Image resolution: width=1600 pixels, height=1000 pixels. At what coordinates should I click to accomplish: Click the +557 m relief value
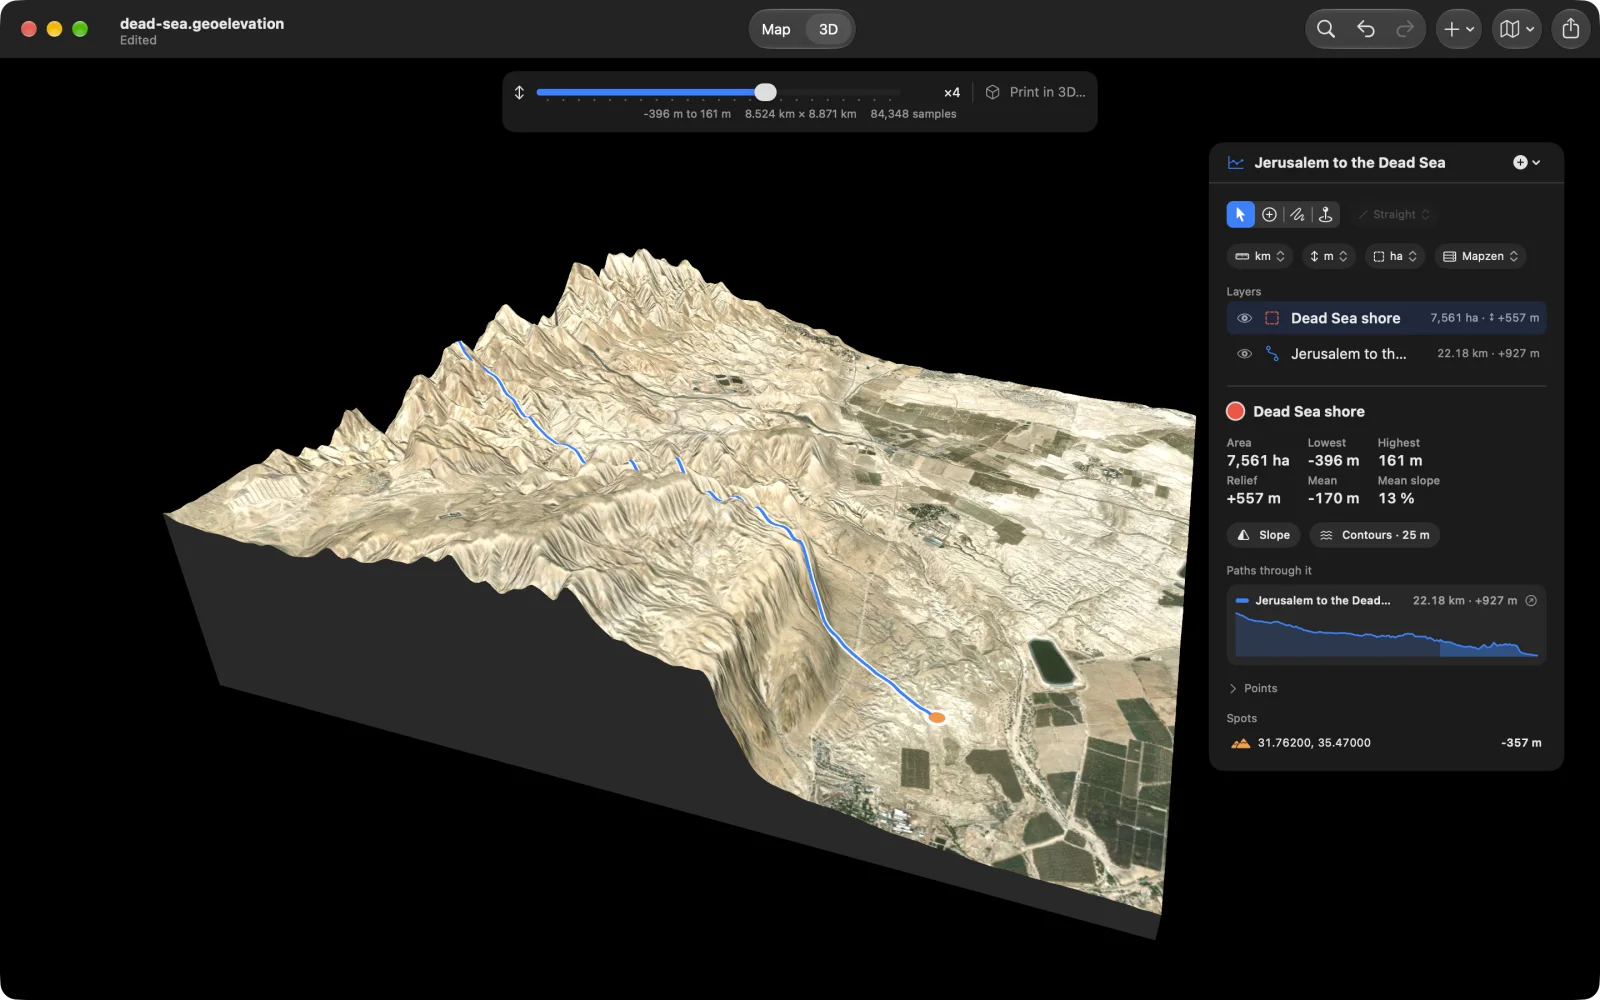click(1254, 498)
